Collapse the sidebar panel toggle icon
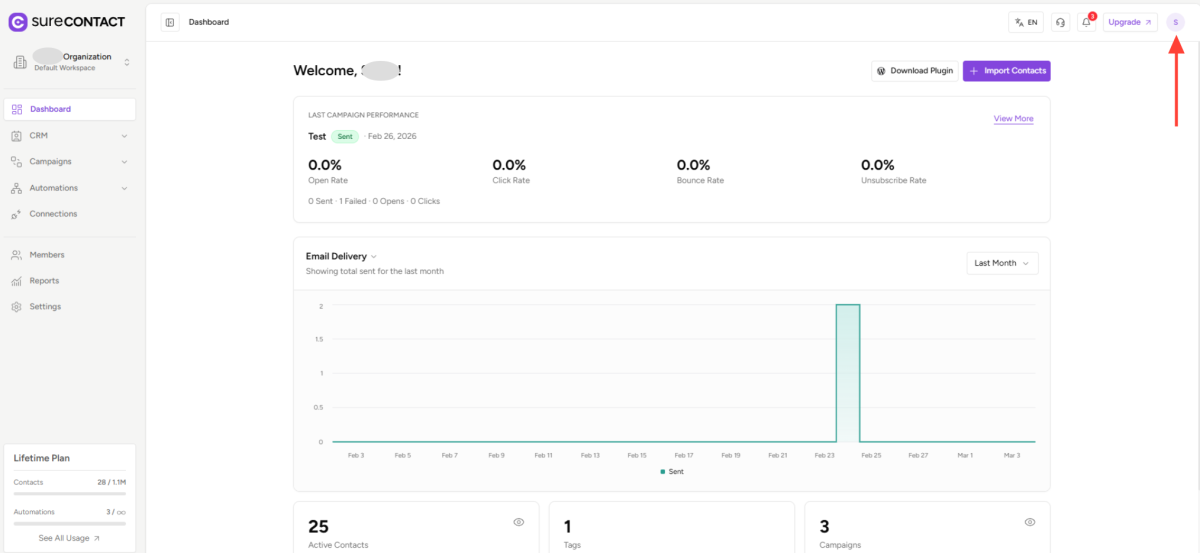This screenshot has height=553, width=1200. (x=170, y=22)
